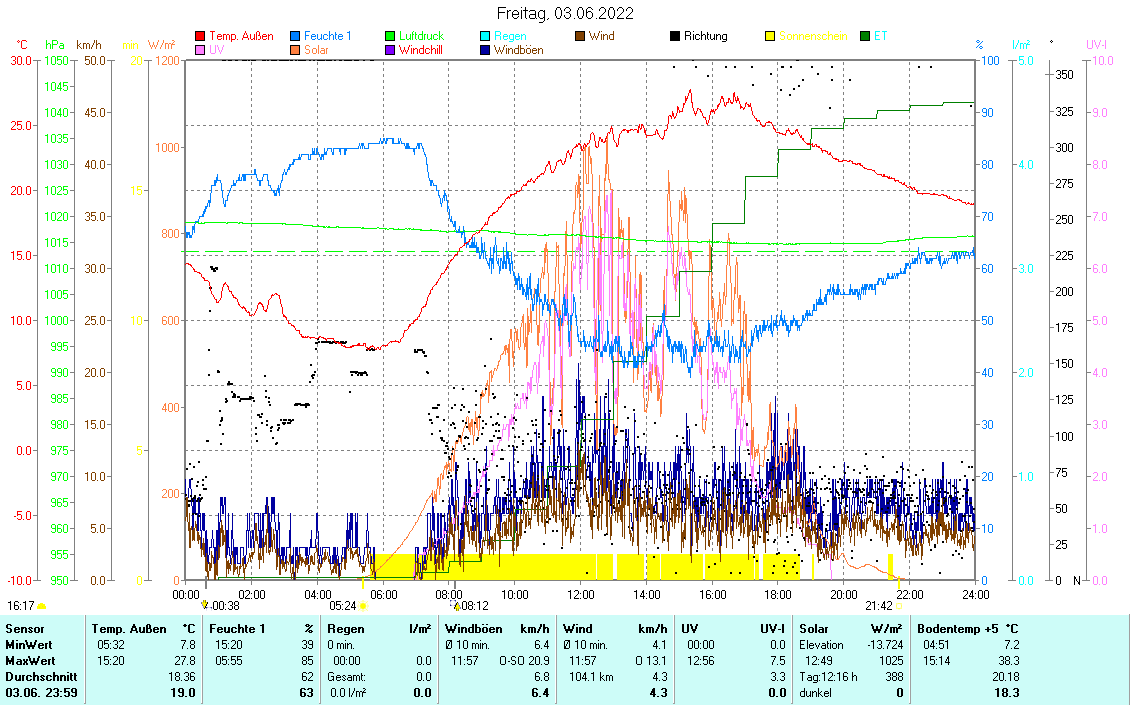Click the 08:12 marker below the chart
Viewport: 1130px width, 705px height.
click(x=473, y=605)
